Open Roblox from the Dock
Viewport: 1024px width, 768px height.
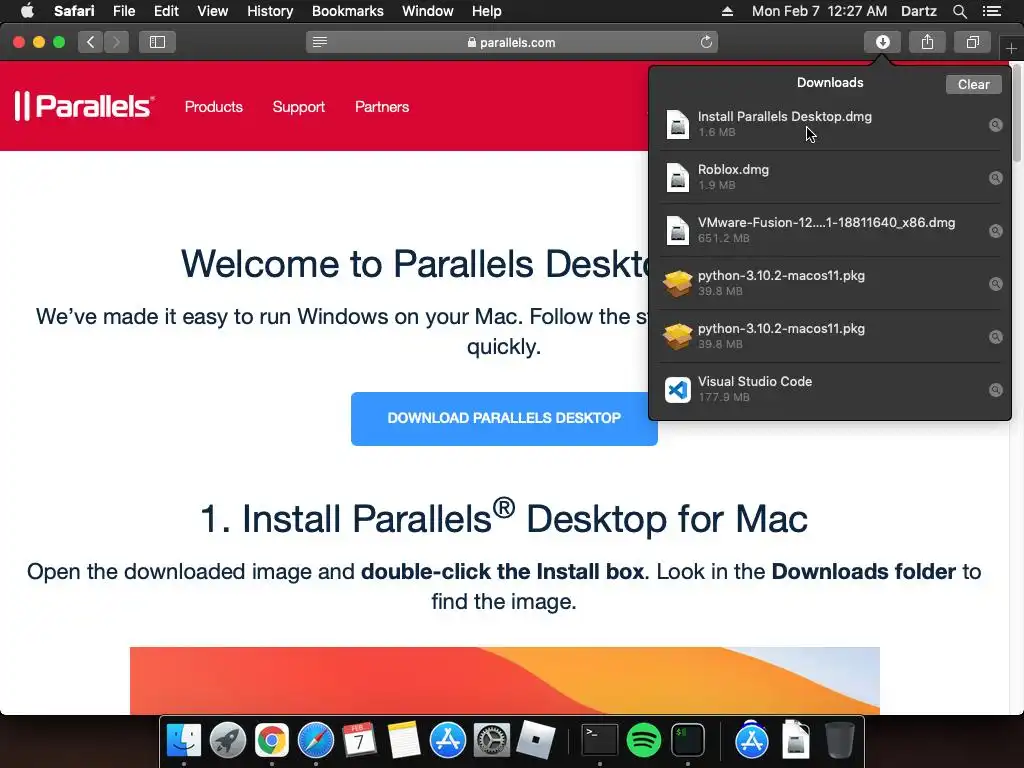(x=535, y=741)
